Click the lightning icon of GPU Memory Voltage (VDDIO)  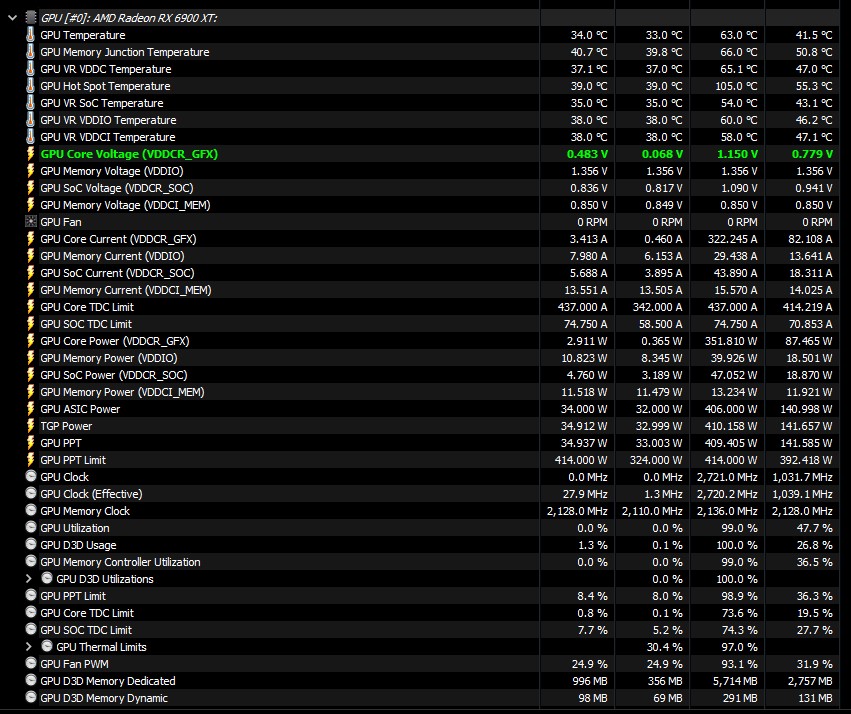(x=30, y=171)
